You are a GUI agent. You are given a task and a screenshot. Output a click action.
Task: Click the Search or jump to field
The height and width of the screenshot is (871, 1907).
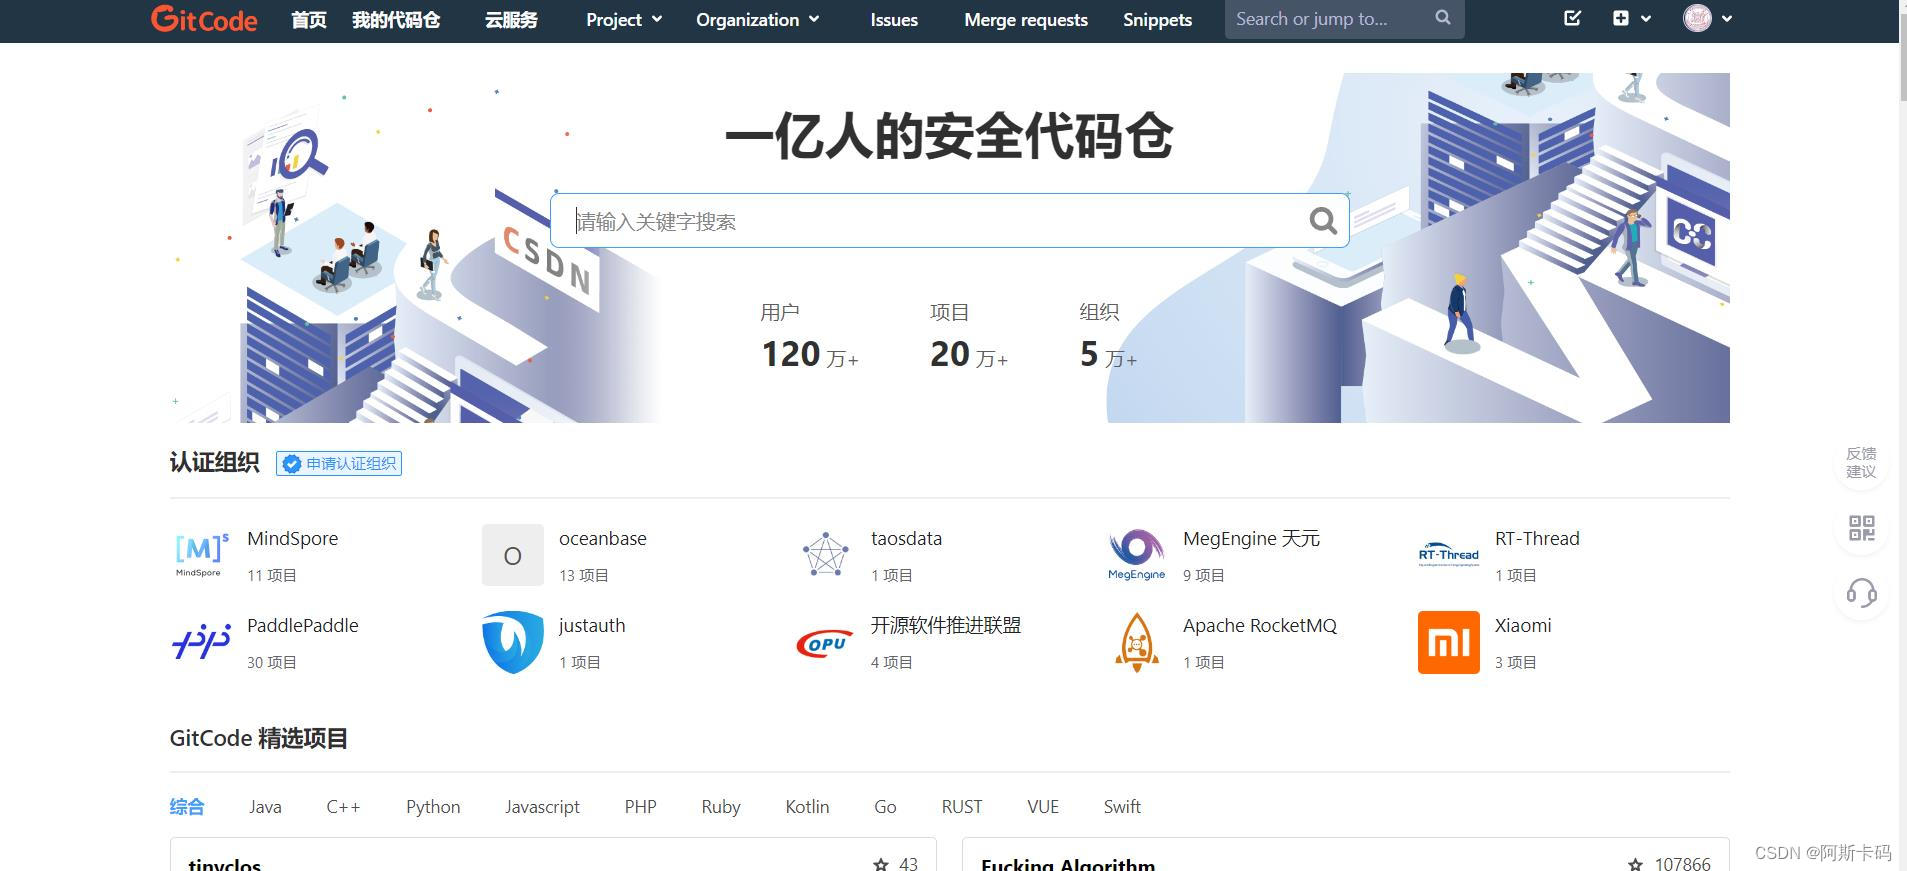tap(1344, 19)
